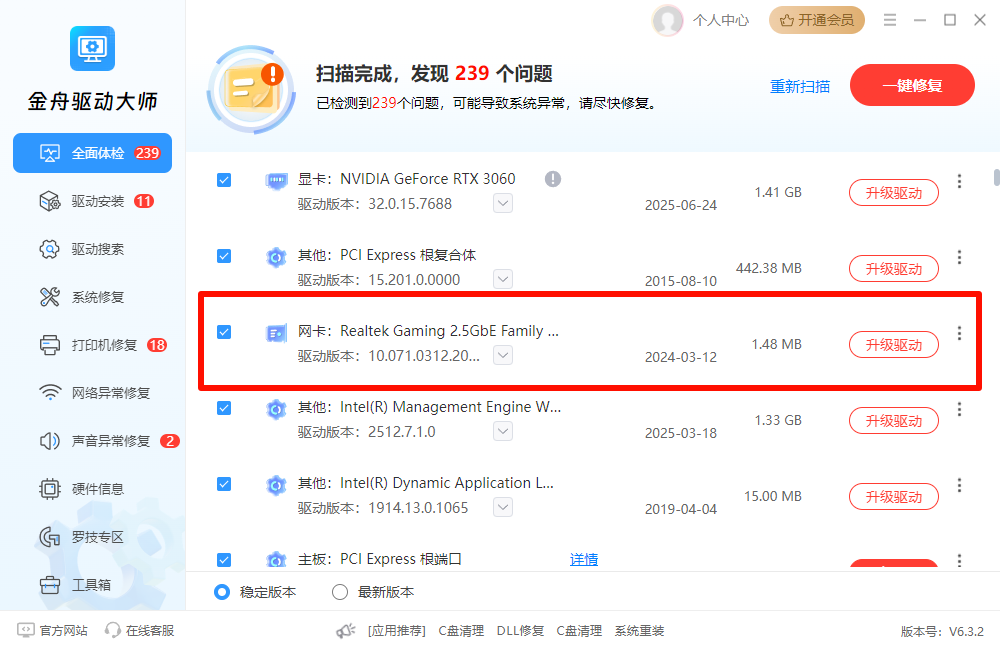Click 升级驱动 for NVIDIA GeForce RTX 3060
Viewport: 1000px width, 650px height.
(x=893, y=193)
